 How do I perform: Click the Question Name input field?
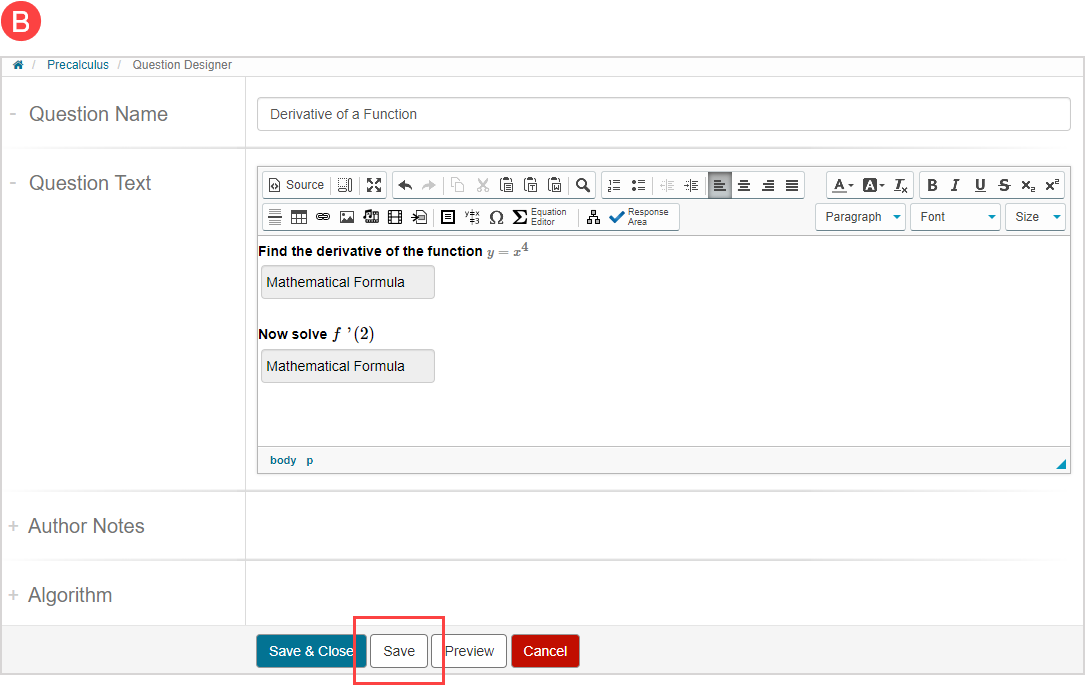pos(663,114)
